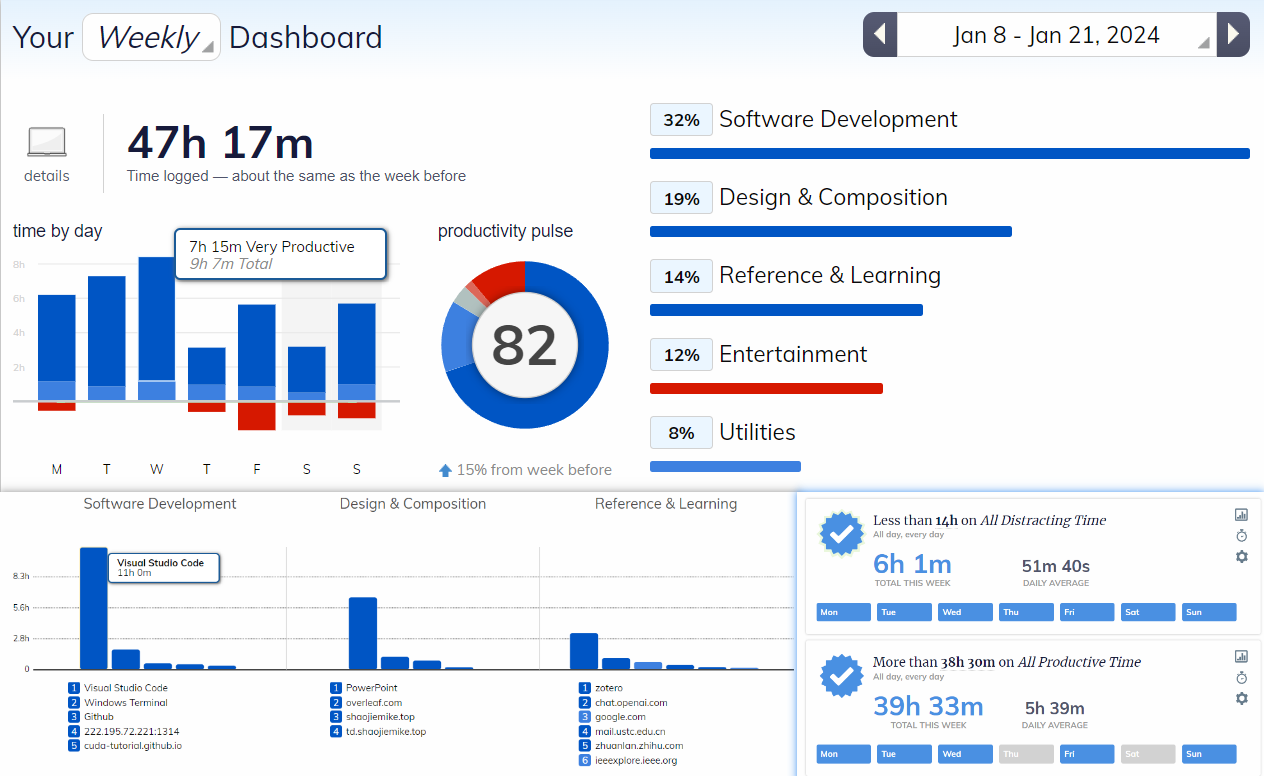Open gear settings for Productive Time goal
The height and width of the screenshot is (776, 1264).
pos(1241,699)
